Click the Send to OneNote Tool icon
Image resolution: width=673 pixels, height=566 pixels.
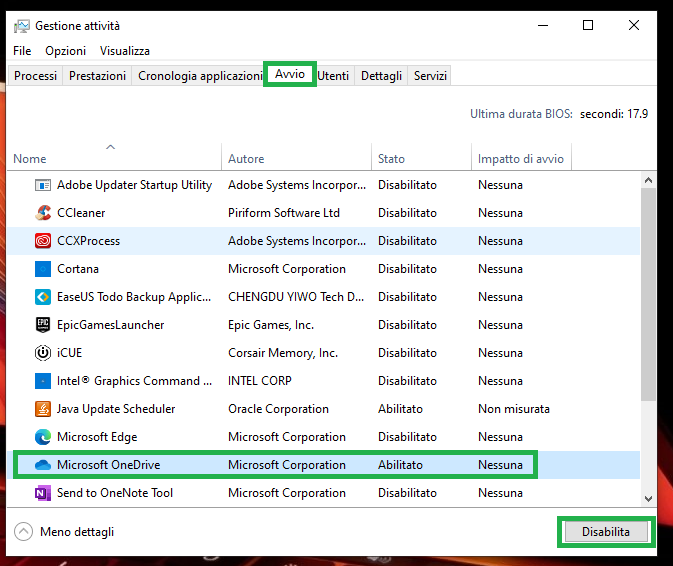point(42,493)
